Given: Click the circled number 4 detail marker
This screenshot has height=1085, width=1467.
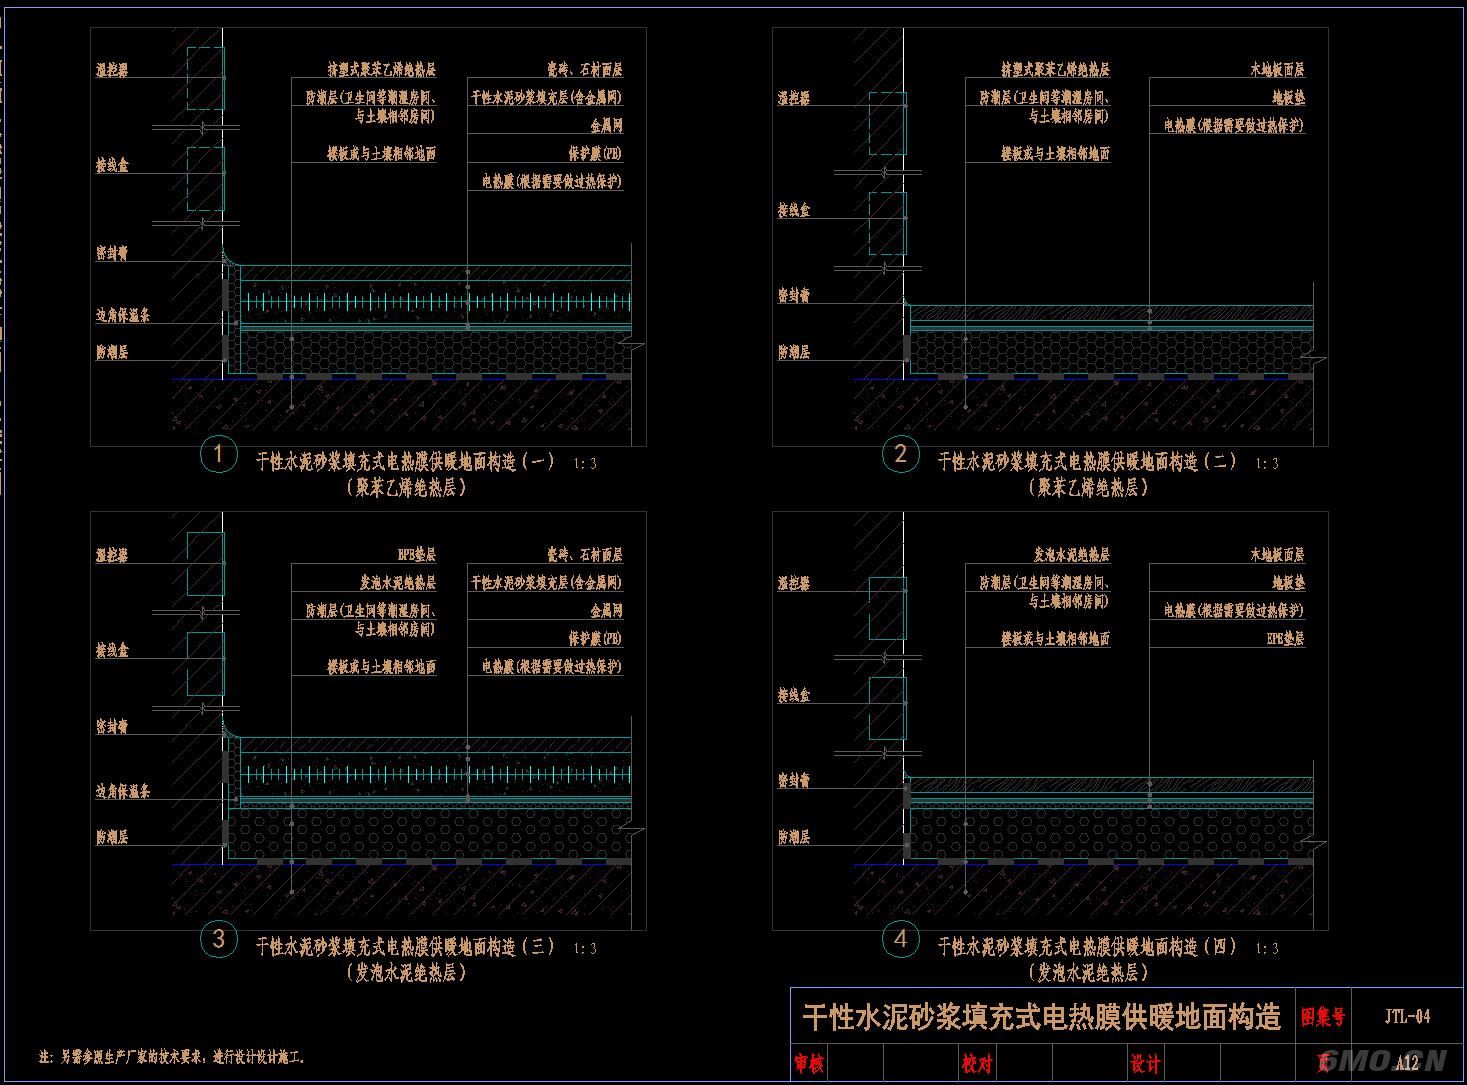Looking at the screenshot, I should click(x=901, y=940).
